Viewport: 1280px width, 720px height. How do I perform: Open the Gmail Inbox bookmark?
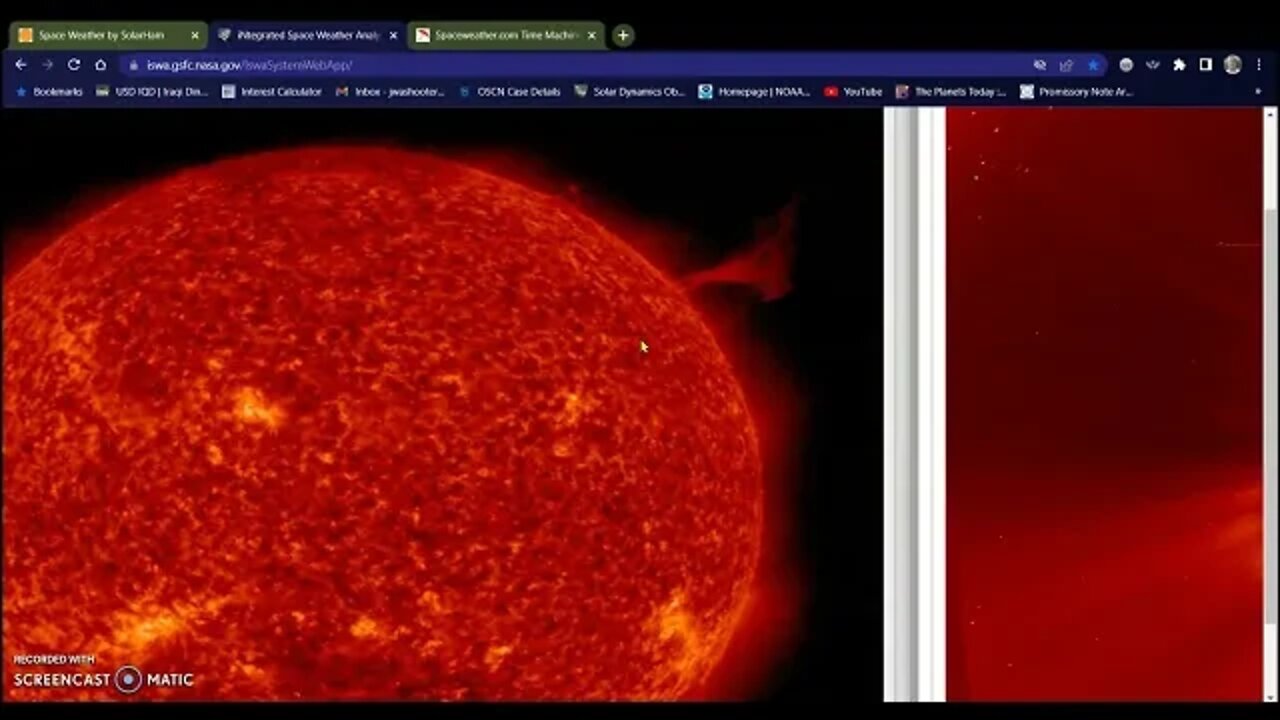click(x=390, y=92)
